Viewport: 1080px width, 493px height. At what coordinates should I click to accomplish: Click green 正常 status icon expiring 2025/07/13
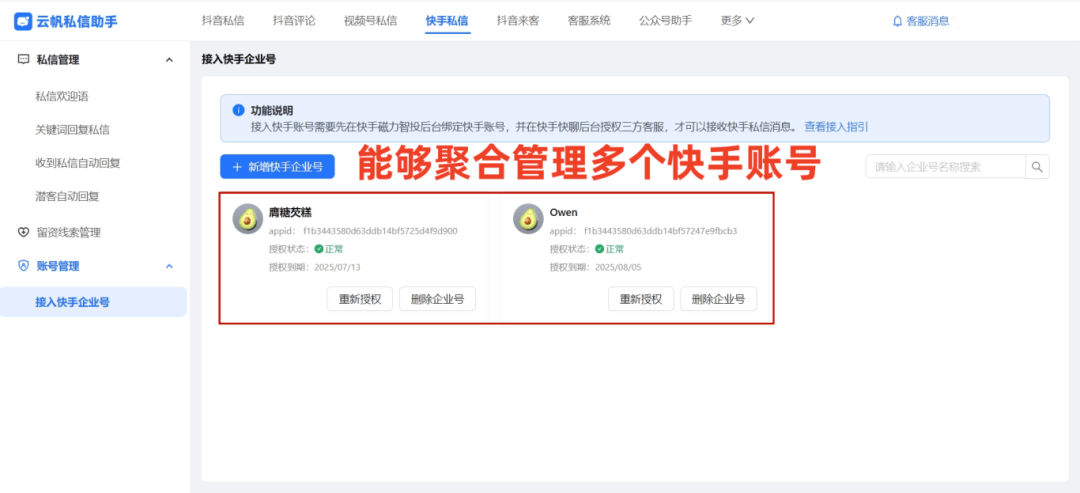319,249
